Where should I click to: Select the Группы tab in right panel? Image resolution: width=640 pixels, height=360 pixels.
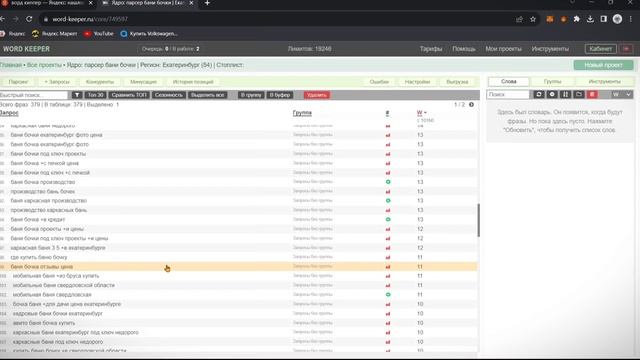point(553,81)
